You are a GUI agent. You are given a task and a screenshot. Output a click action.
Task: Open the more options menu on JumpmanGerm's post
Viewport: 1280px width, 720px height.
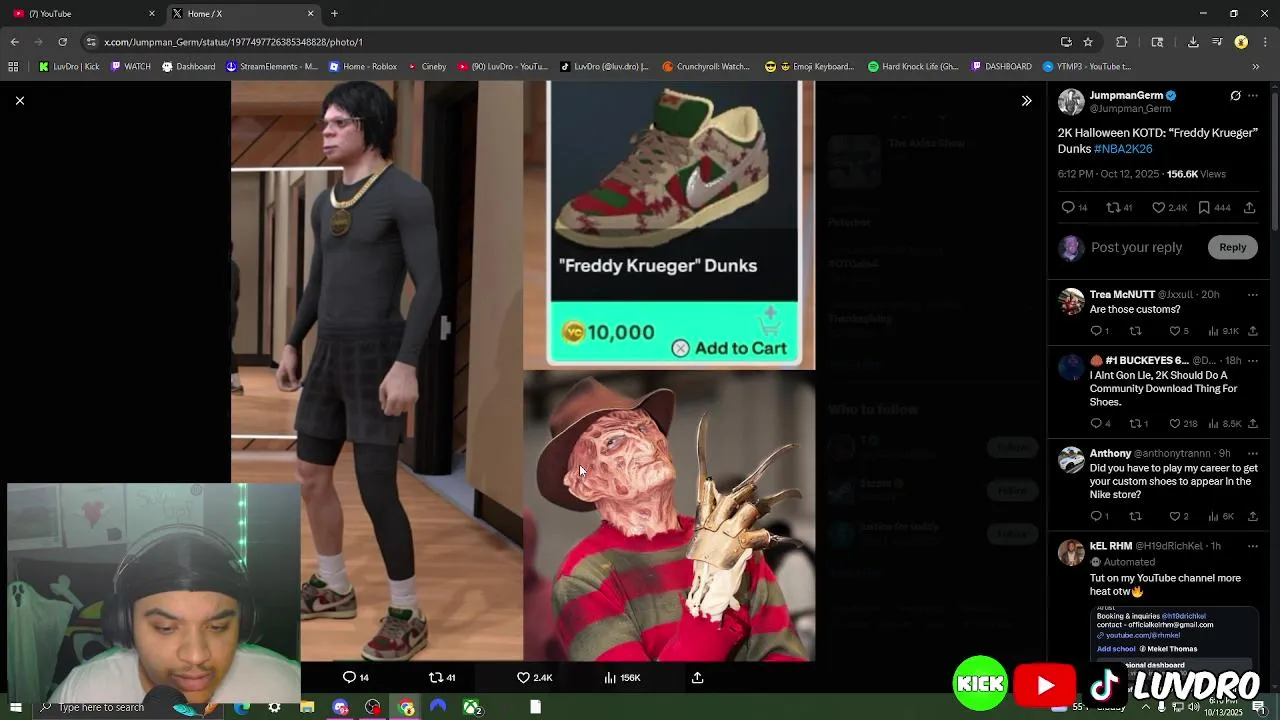1253,96
